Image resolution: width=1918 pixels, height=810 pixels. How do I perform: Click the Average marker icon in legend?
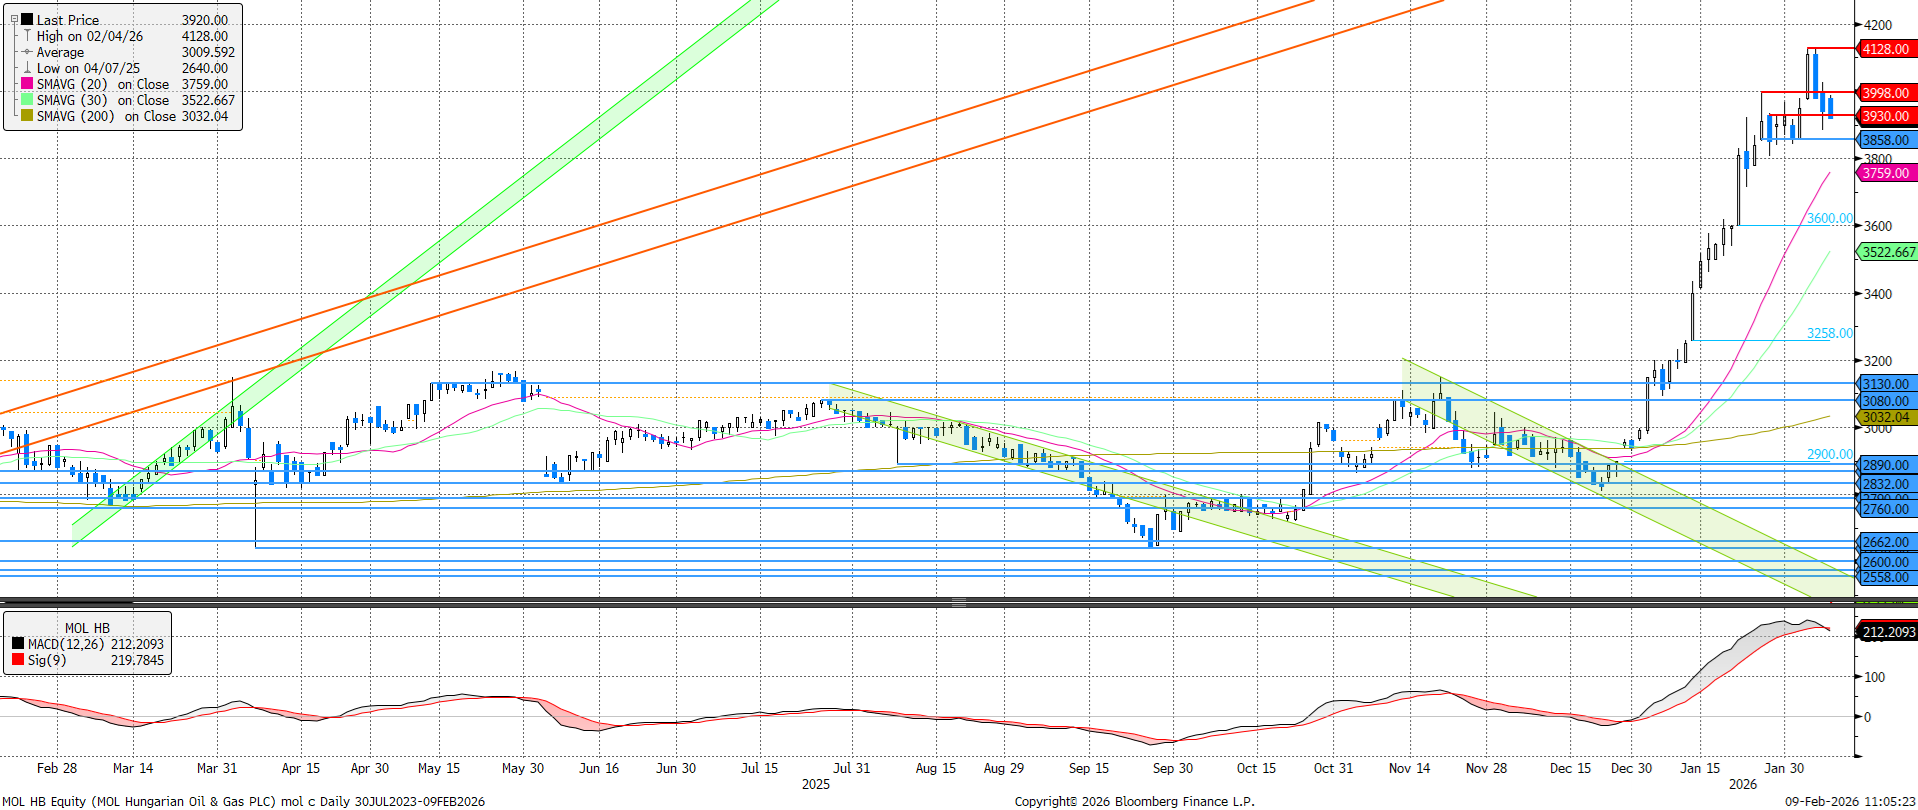click(27, 52)
